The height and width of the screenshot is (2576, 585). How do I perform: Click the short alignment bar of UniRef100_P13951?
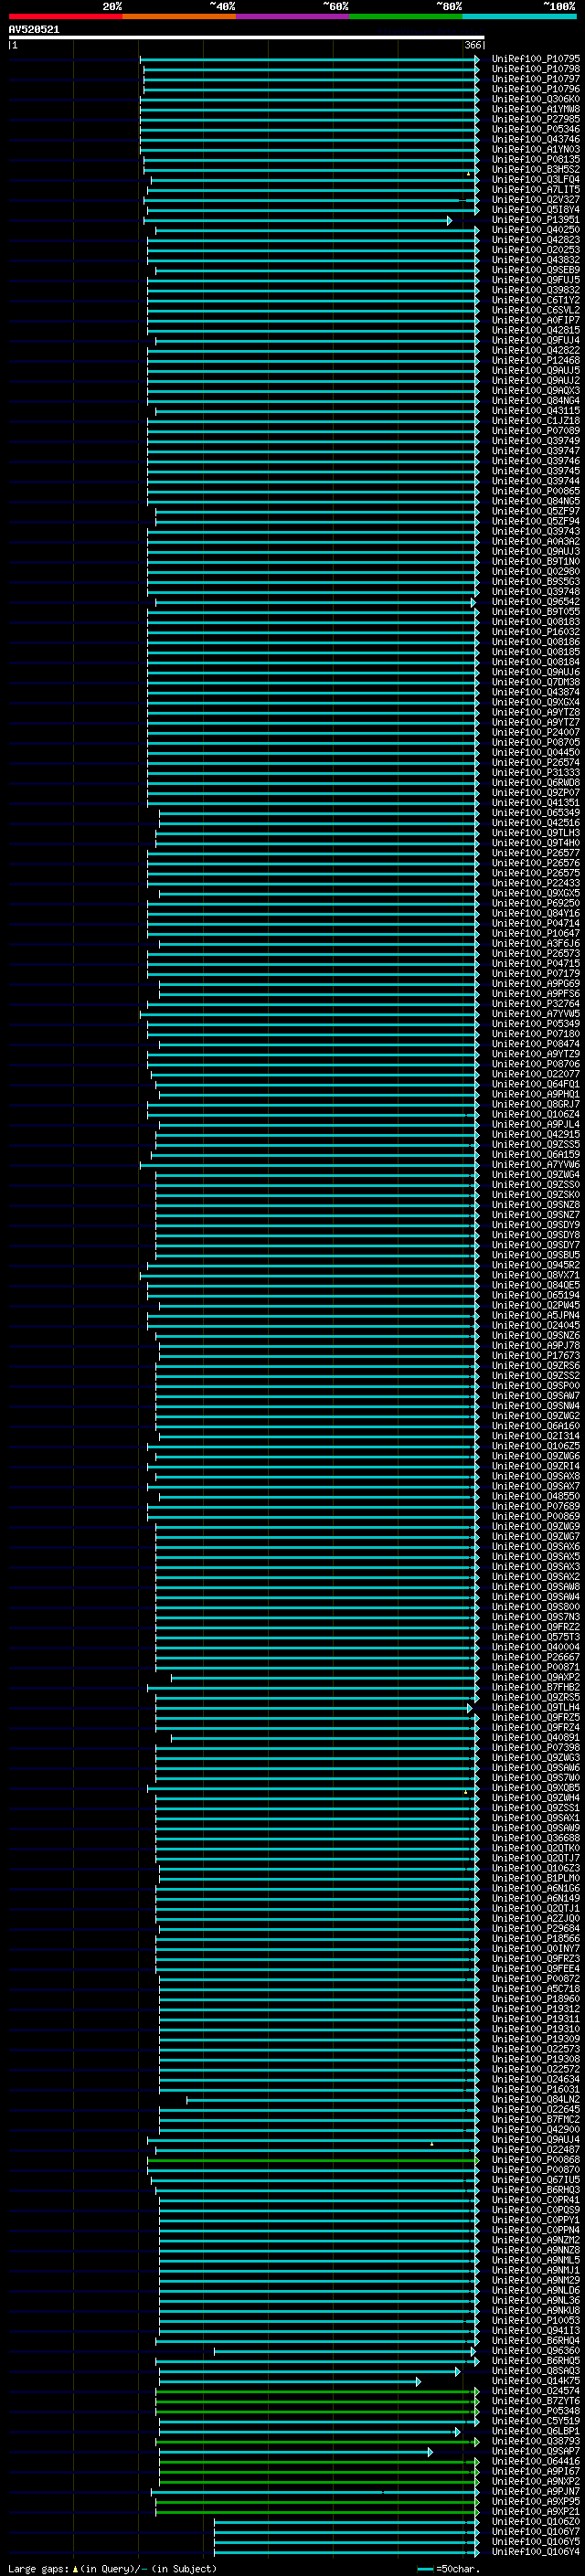297,220
